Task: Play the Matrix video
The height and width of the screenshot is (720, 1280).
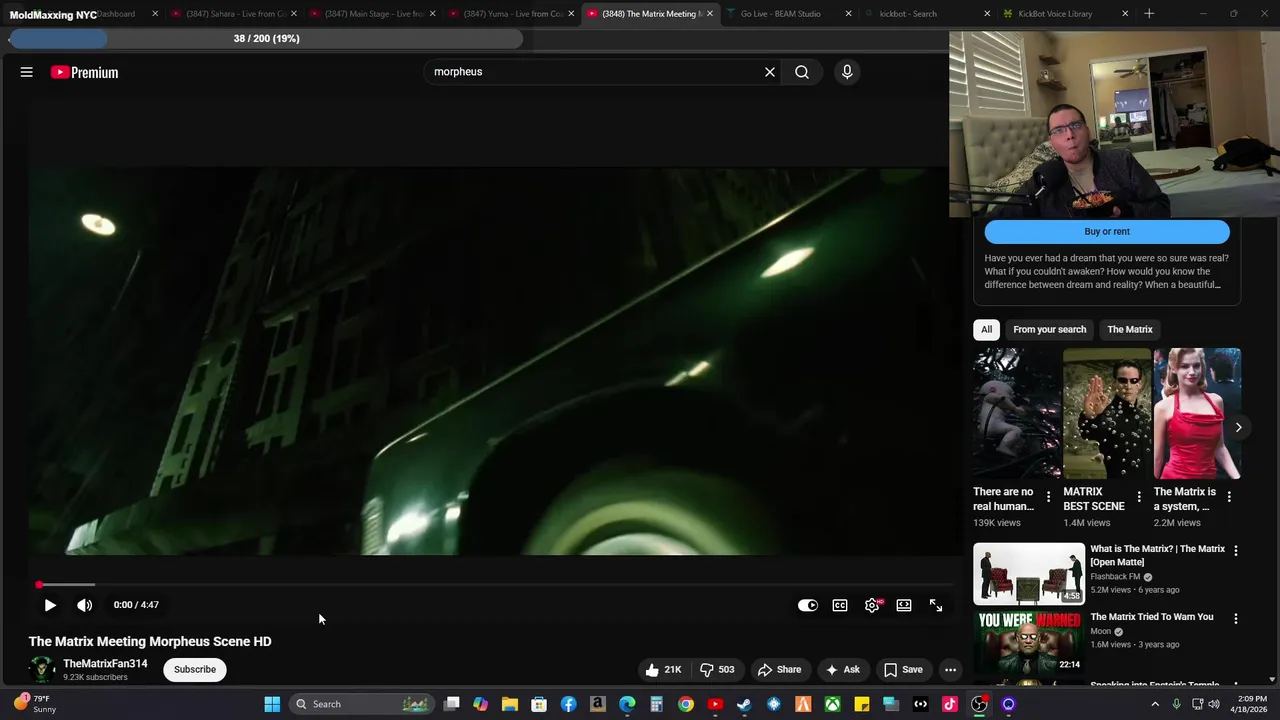Action: pyautogui.click(x=50, y=605)
